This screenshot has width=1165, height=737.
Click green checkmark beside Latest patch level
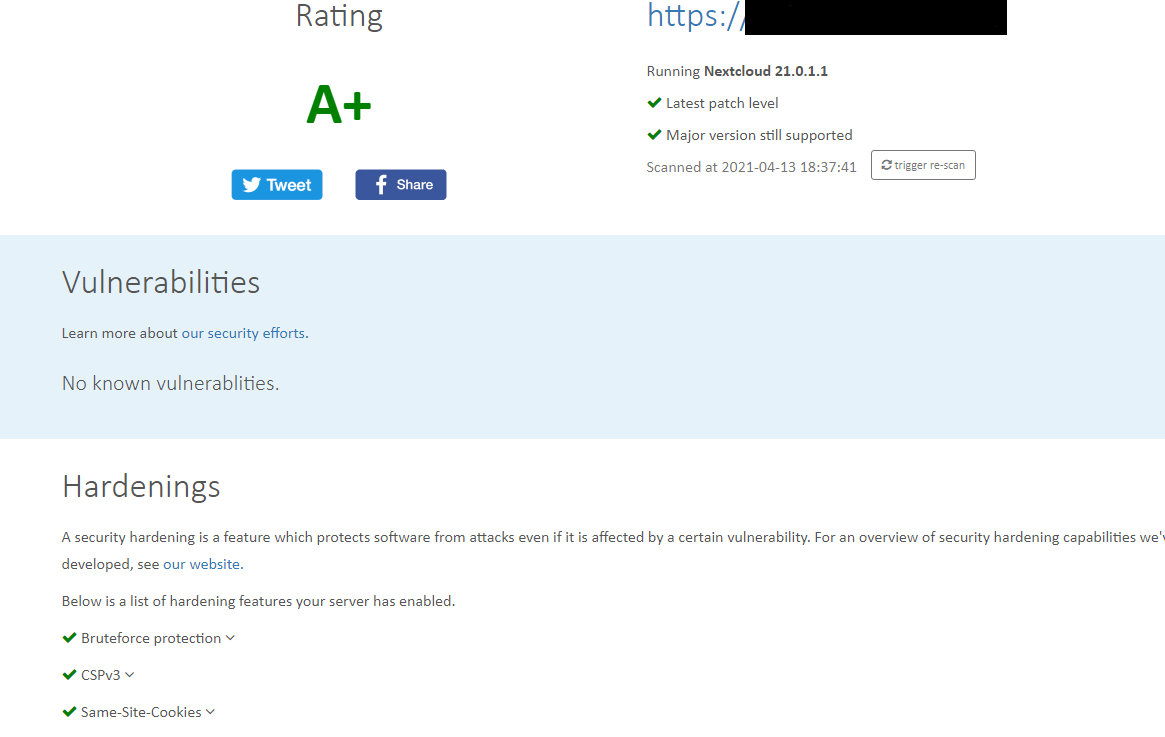point(654,103)
